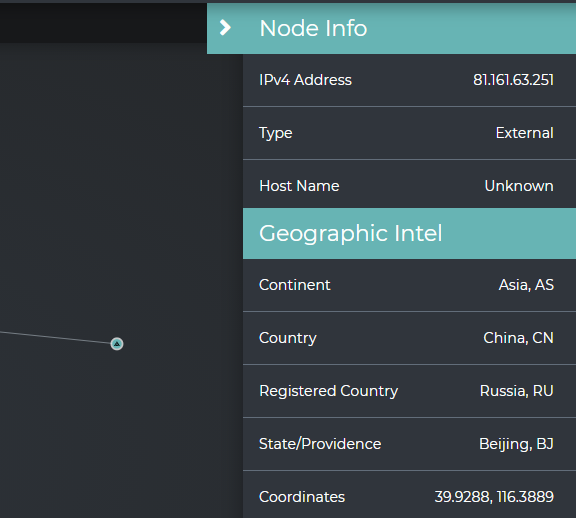Viewport: 576px width, 518px height.
Task: Select the Russia, RU value
Action: click(516, 391)
